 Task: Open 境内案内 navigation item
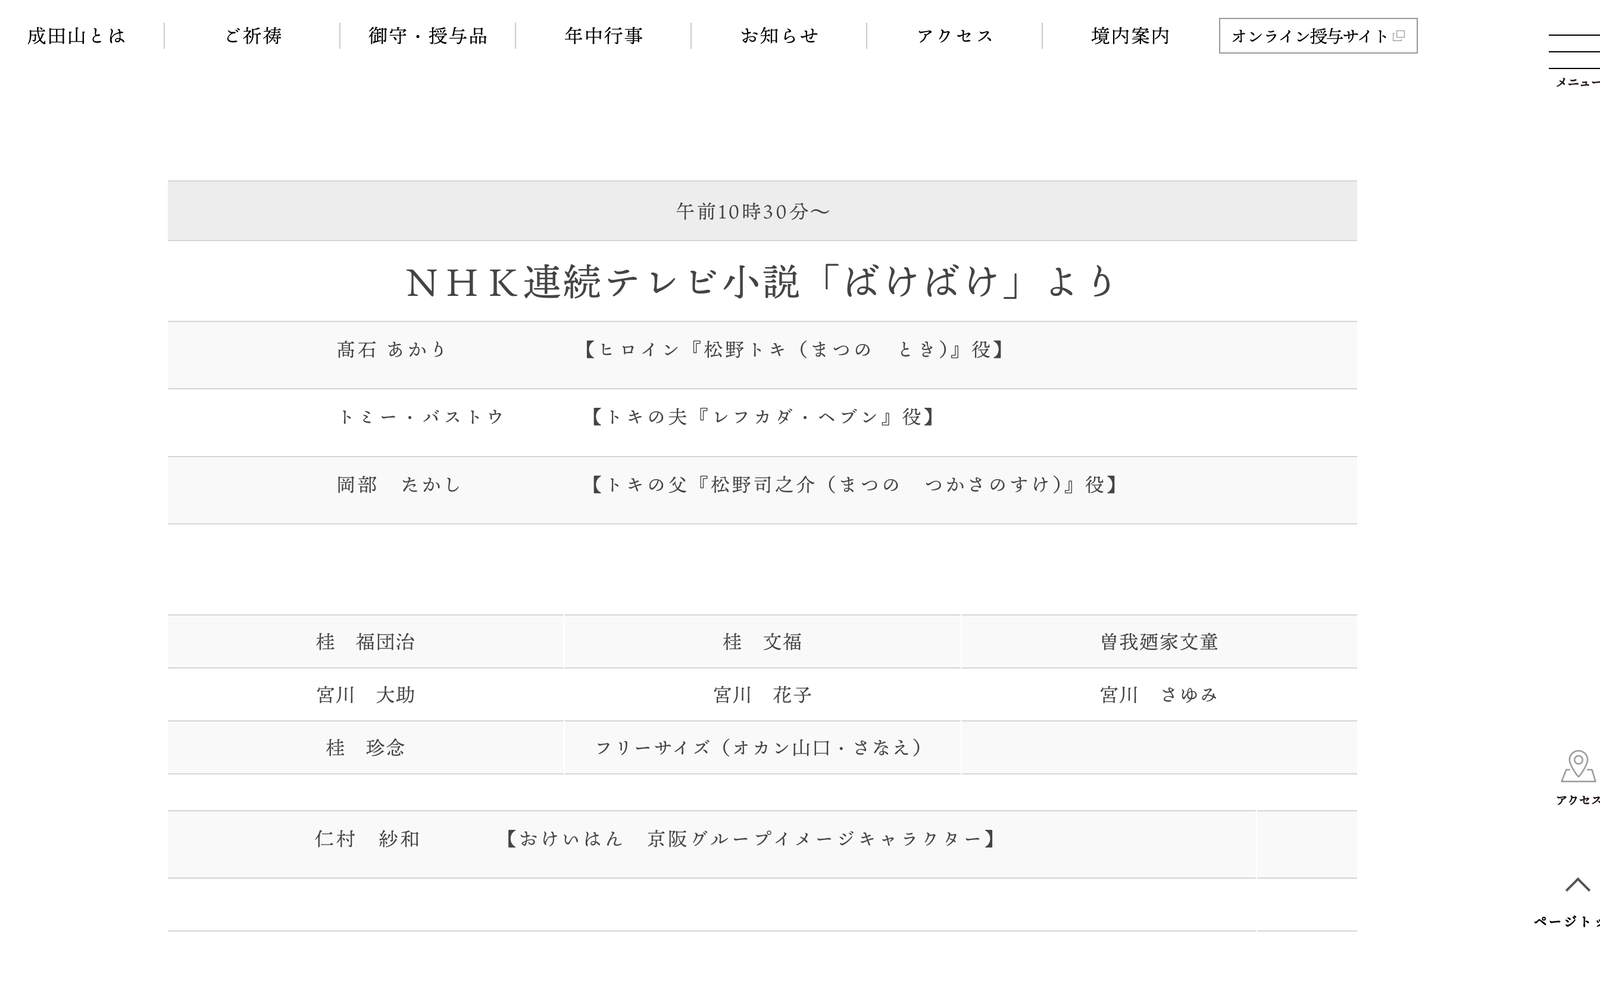click(1130, 36)
